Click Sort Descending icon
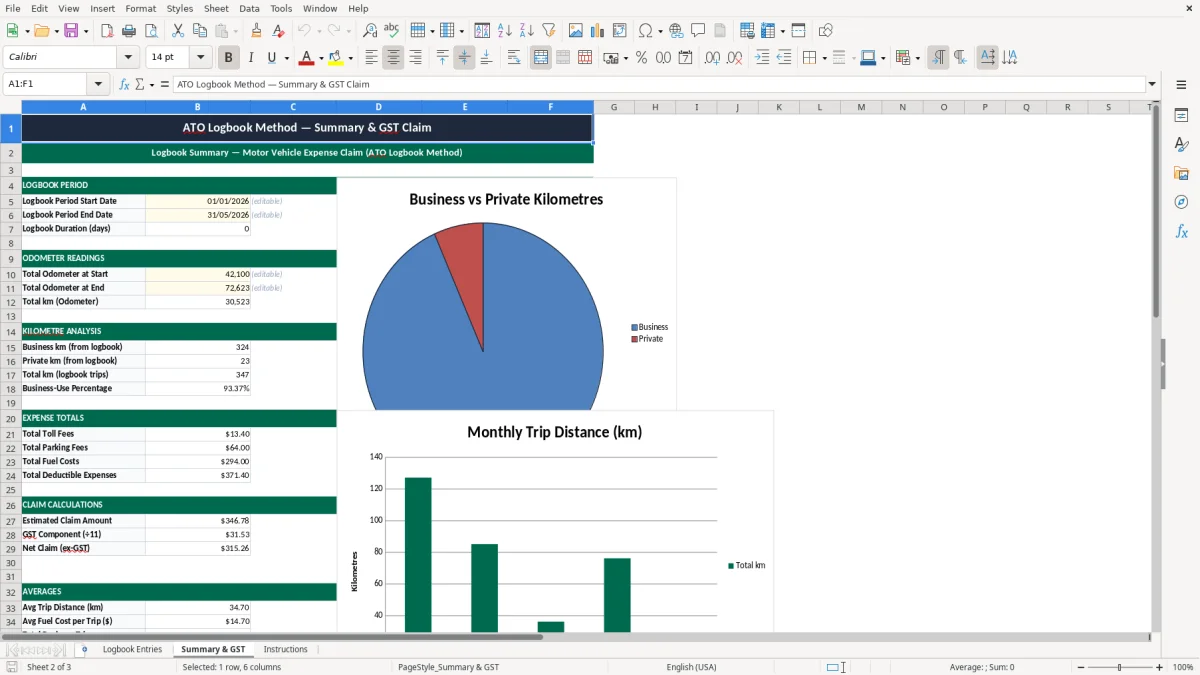Screen dimensions: 1200x675 coord(526,31)
